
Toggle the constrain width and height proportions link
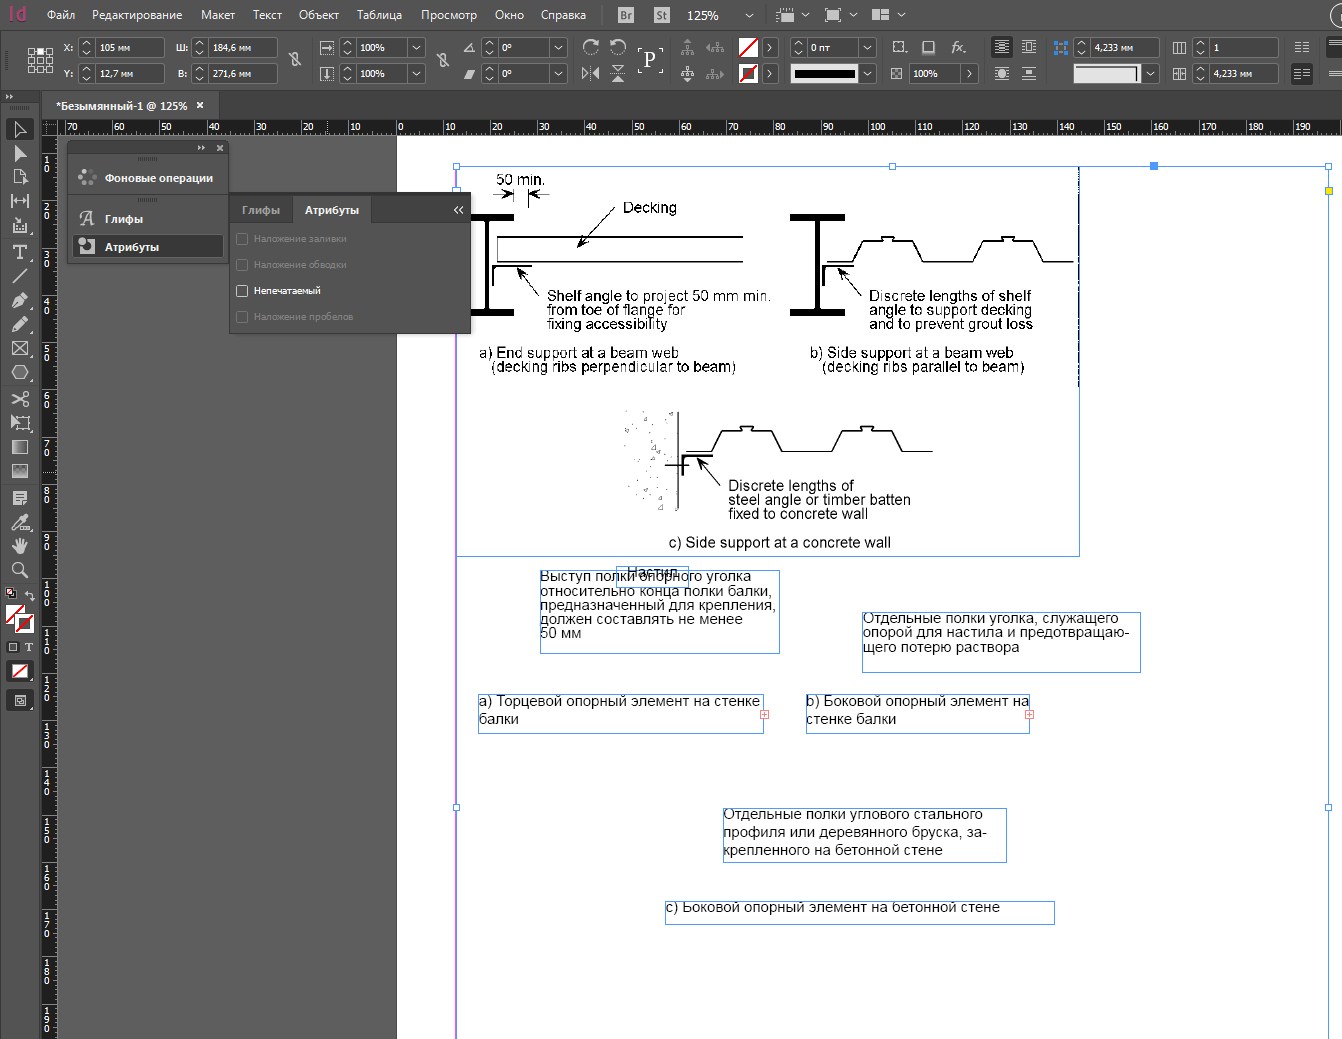[295, 60]
